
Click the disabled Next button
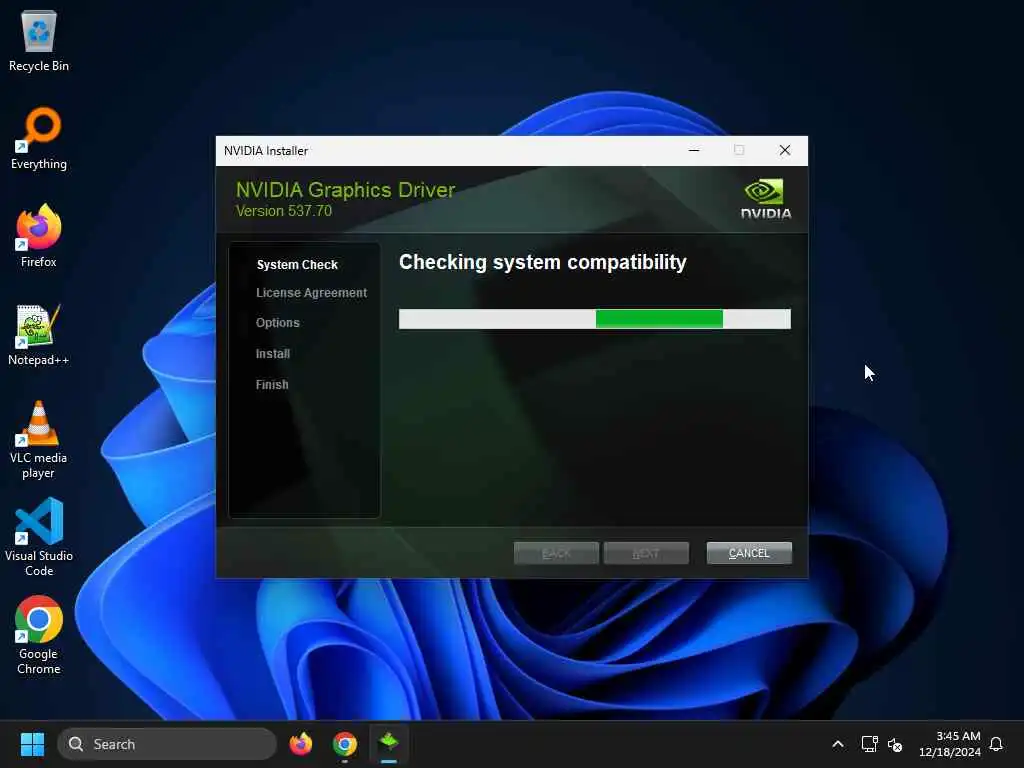pyautogui.click(x=646, y=553)
